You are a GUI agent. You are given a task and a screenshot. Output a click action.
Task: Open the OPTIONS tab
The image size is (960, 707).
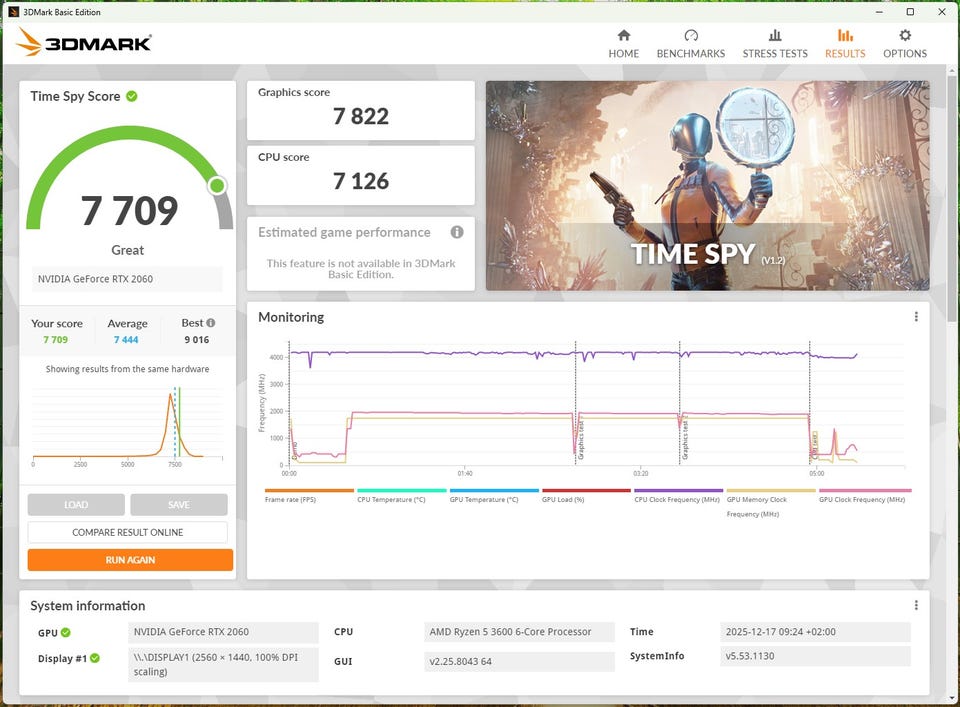(x=905, y=44)
